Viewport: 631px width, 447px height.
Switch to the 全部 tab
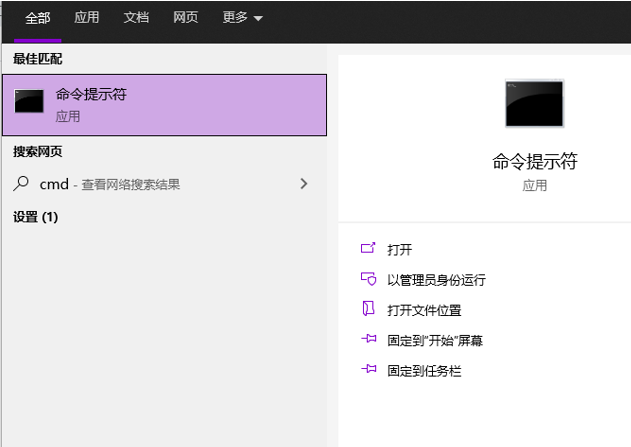coord(37,18)
